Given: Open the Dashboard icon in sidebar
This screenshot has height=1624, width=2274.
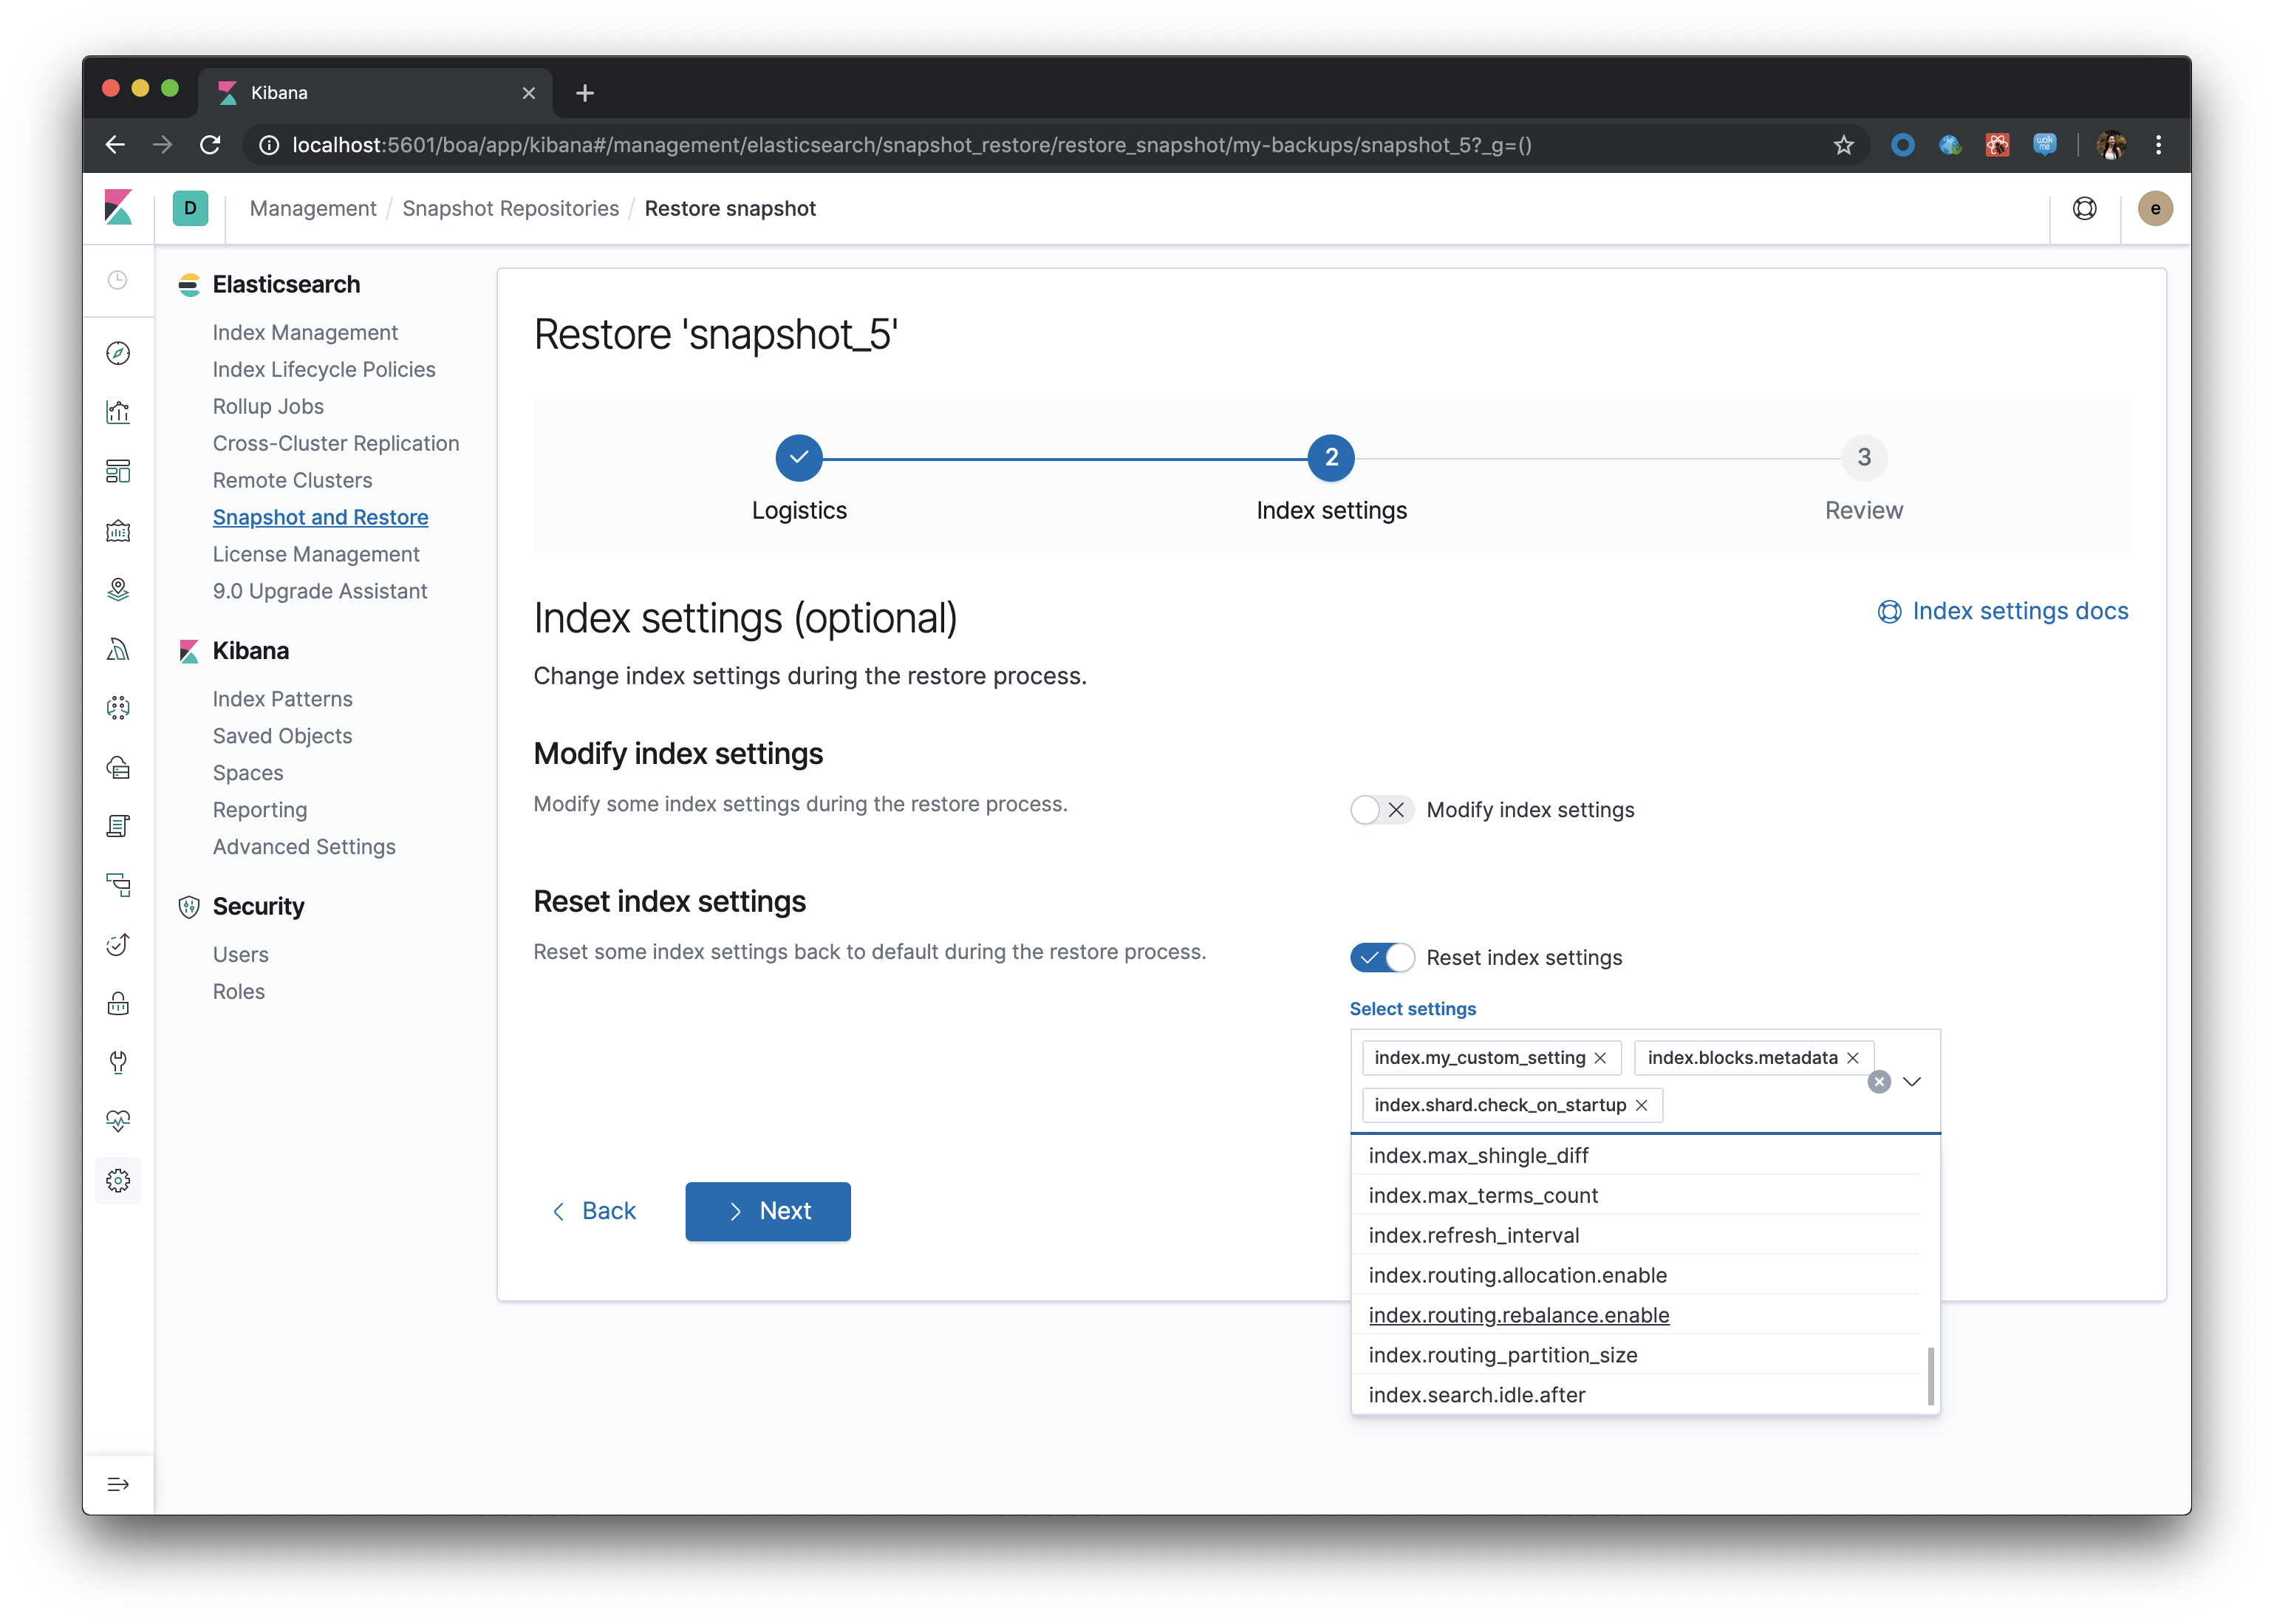Looking at the screenshot, I should [x=118, y=471].
